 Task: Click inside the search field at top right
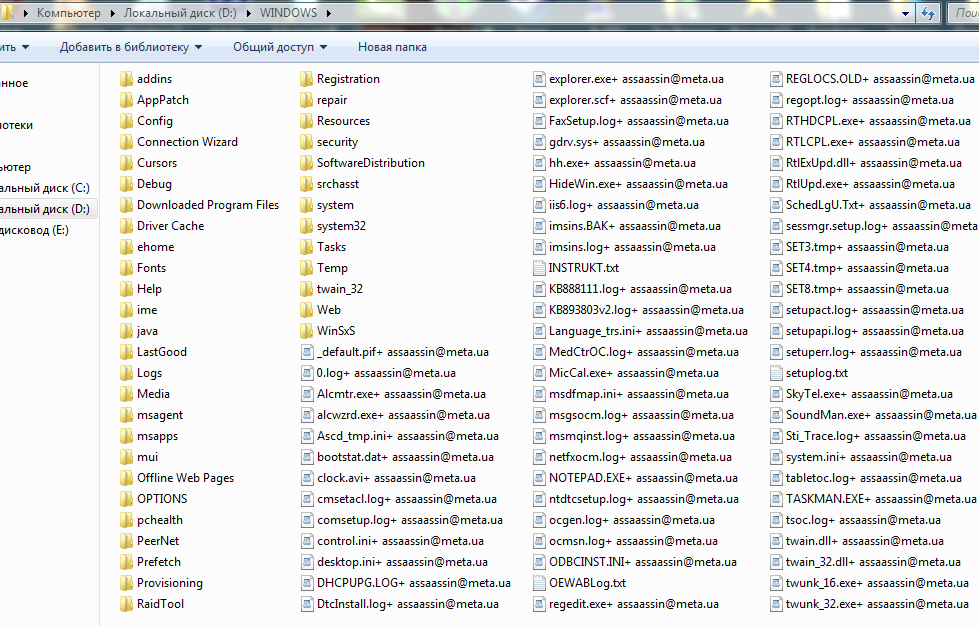click(965, 13)
